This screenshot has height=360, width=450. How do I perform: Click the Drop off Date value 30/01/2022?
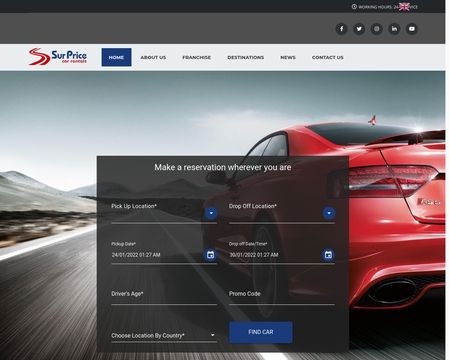(254, 255)
